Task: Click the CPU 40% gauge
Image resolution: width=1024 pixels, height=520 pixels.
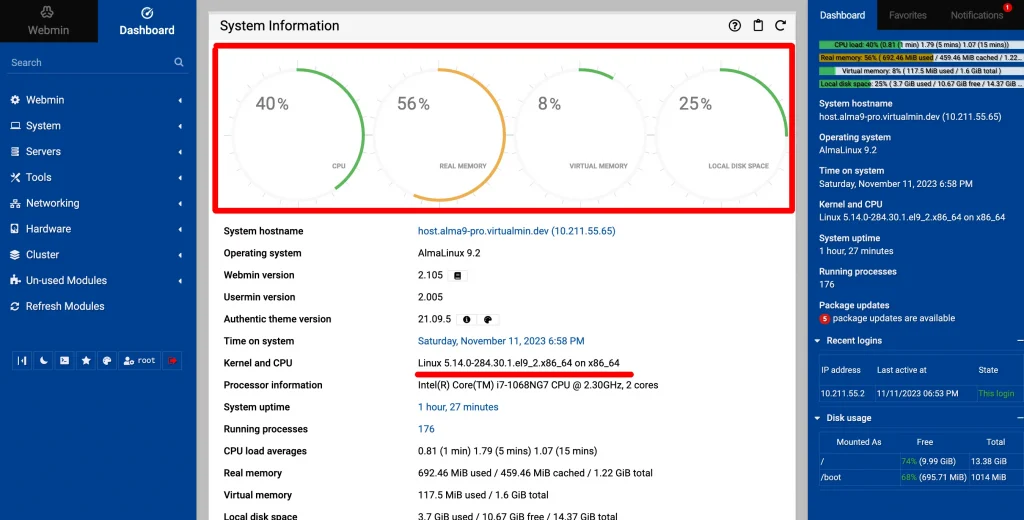Action: (297, 134)
